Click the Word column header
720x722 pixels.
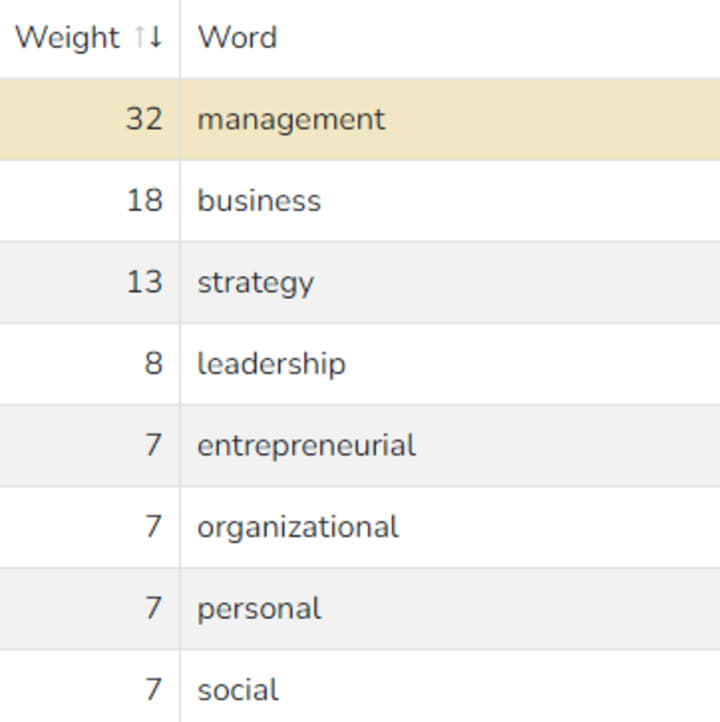(x=237, y=38)
